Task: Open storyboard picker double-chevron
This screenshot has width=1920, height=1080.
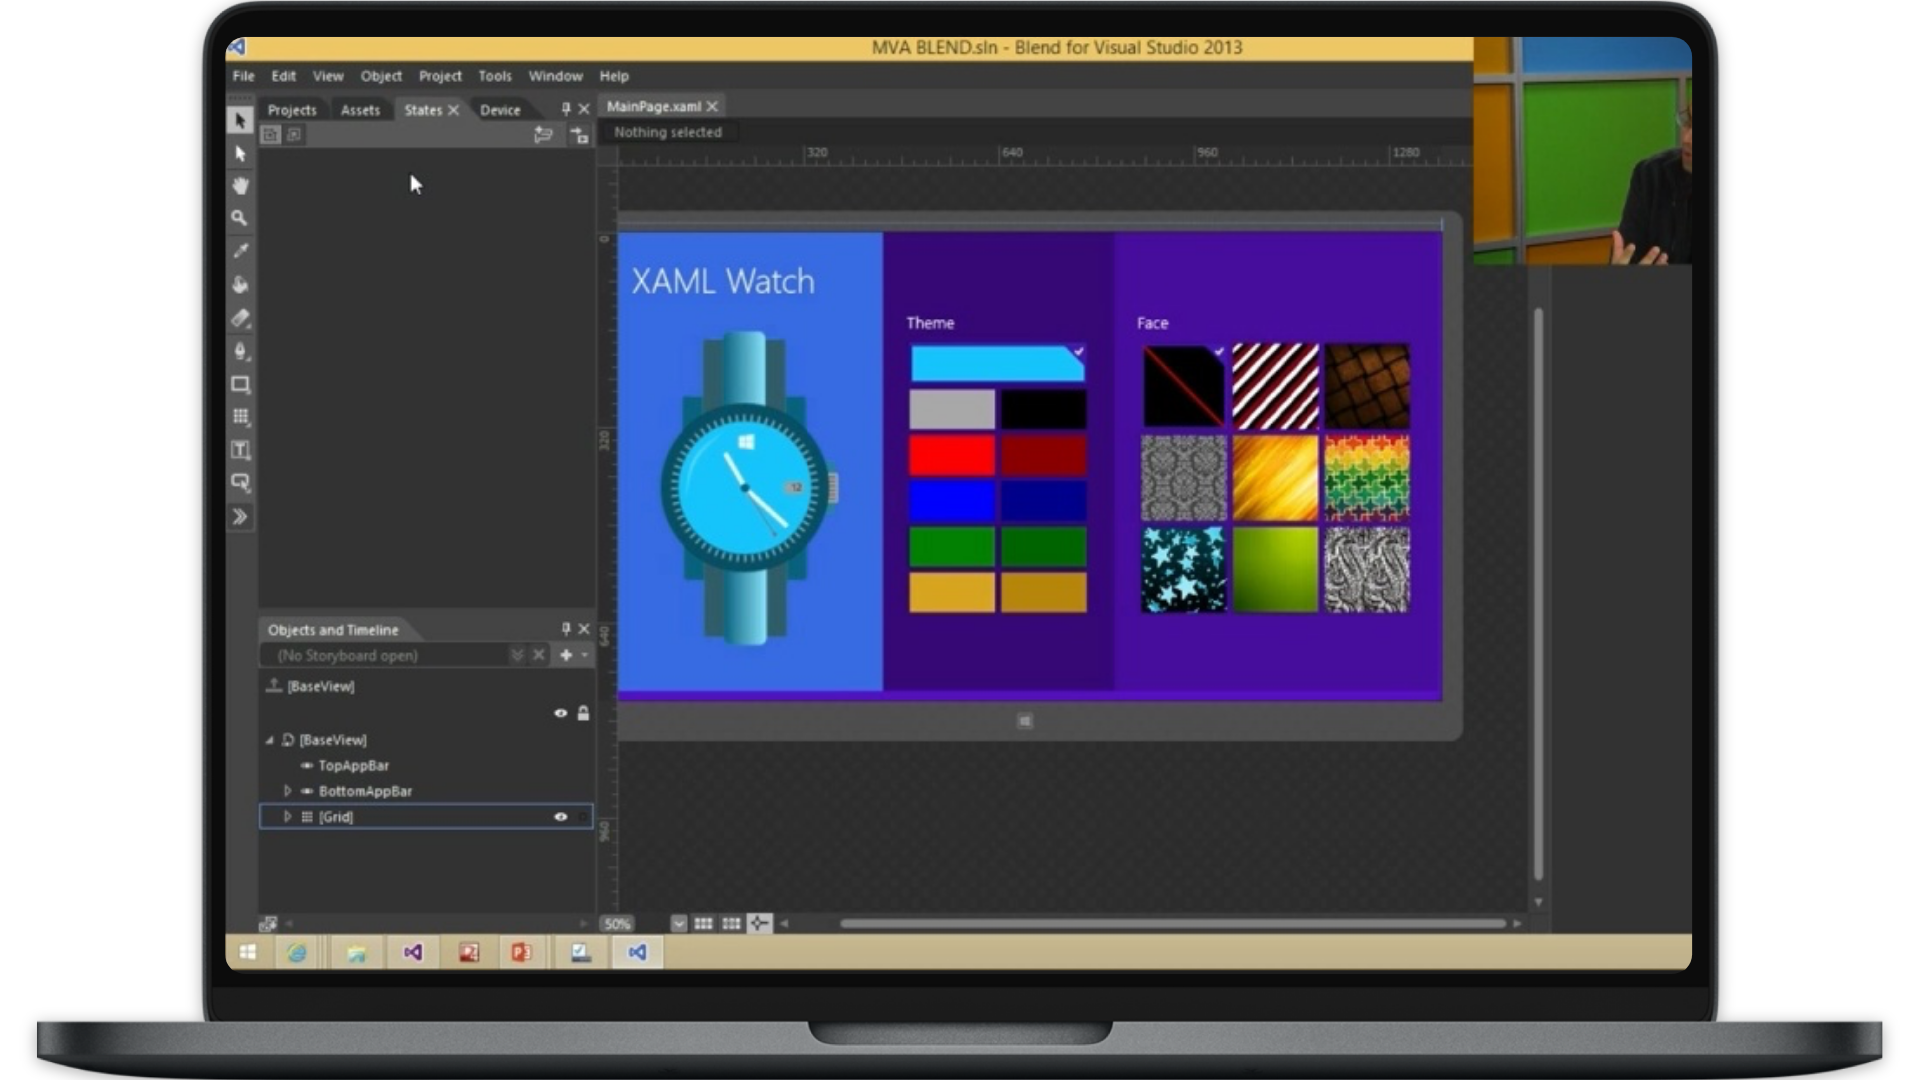Action: [517, 655]
